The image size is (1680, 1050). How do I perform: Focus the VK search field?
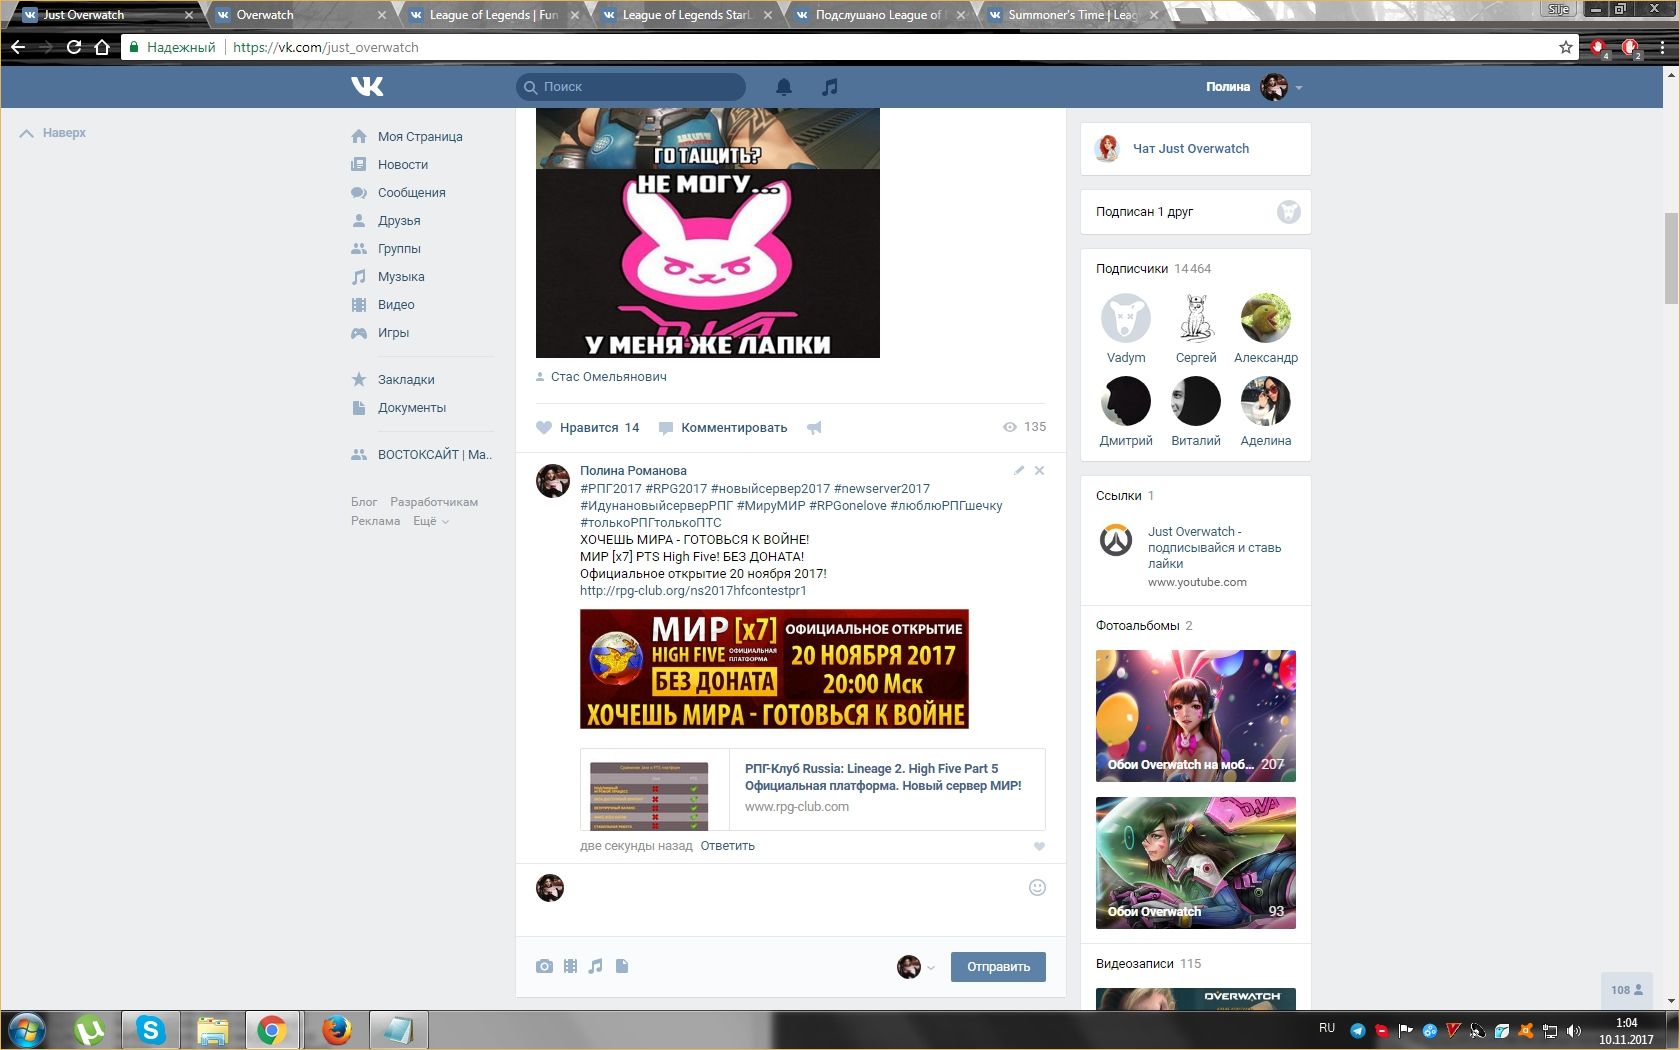[631, 87]
